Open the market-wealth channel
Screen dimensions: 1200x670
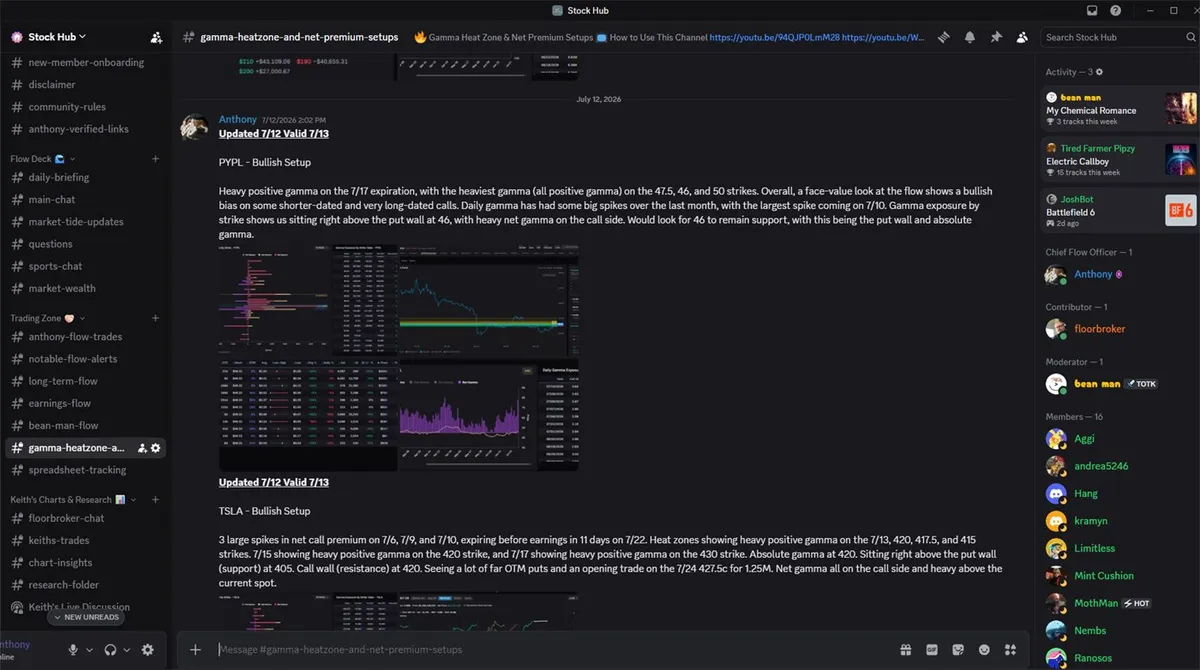(86, 288)
